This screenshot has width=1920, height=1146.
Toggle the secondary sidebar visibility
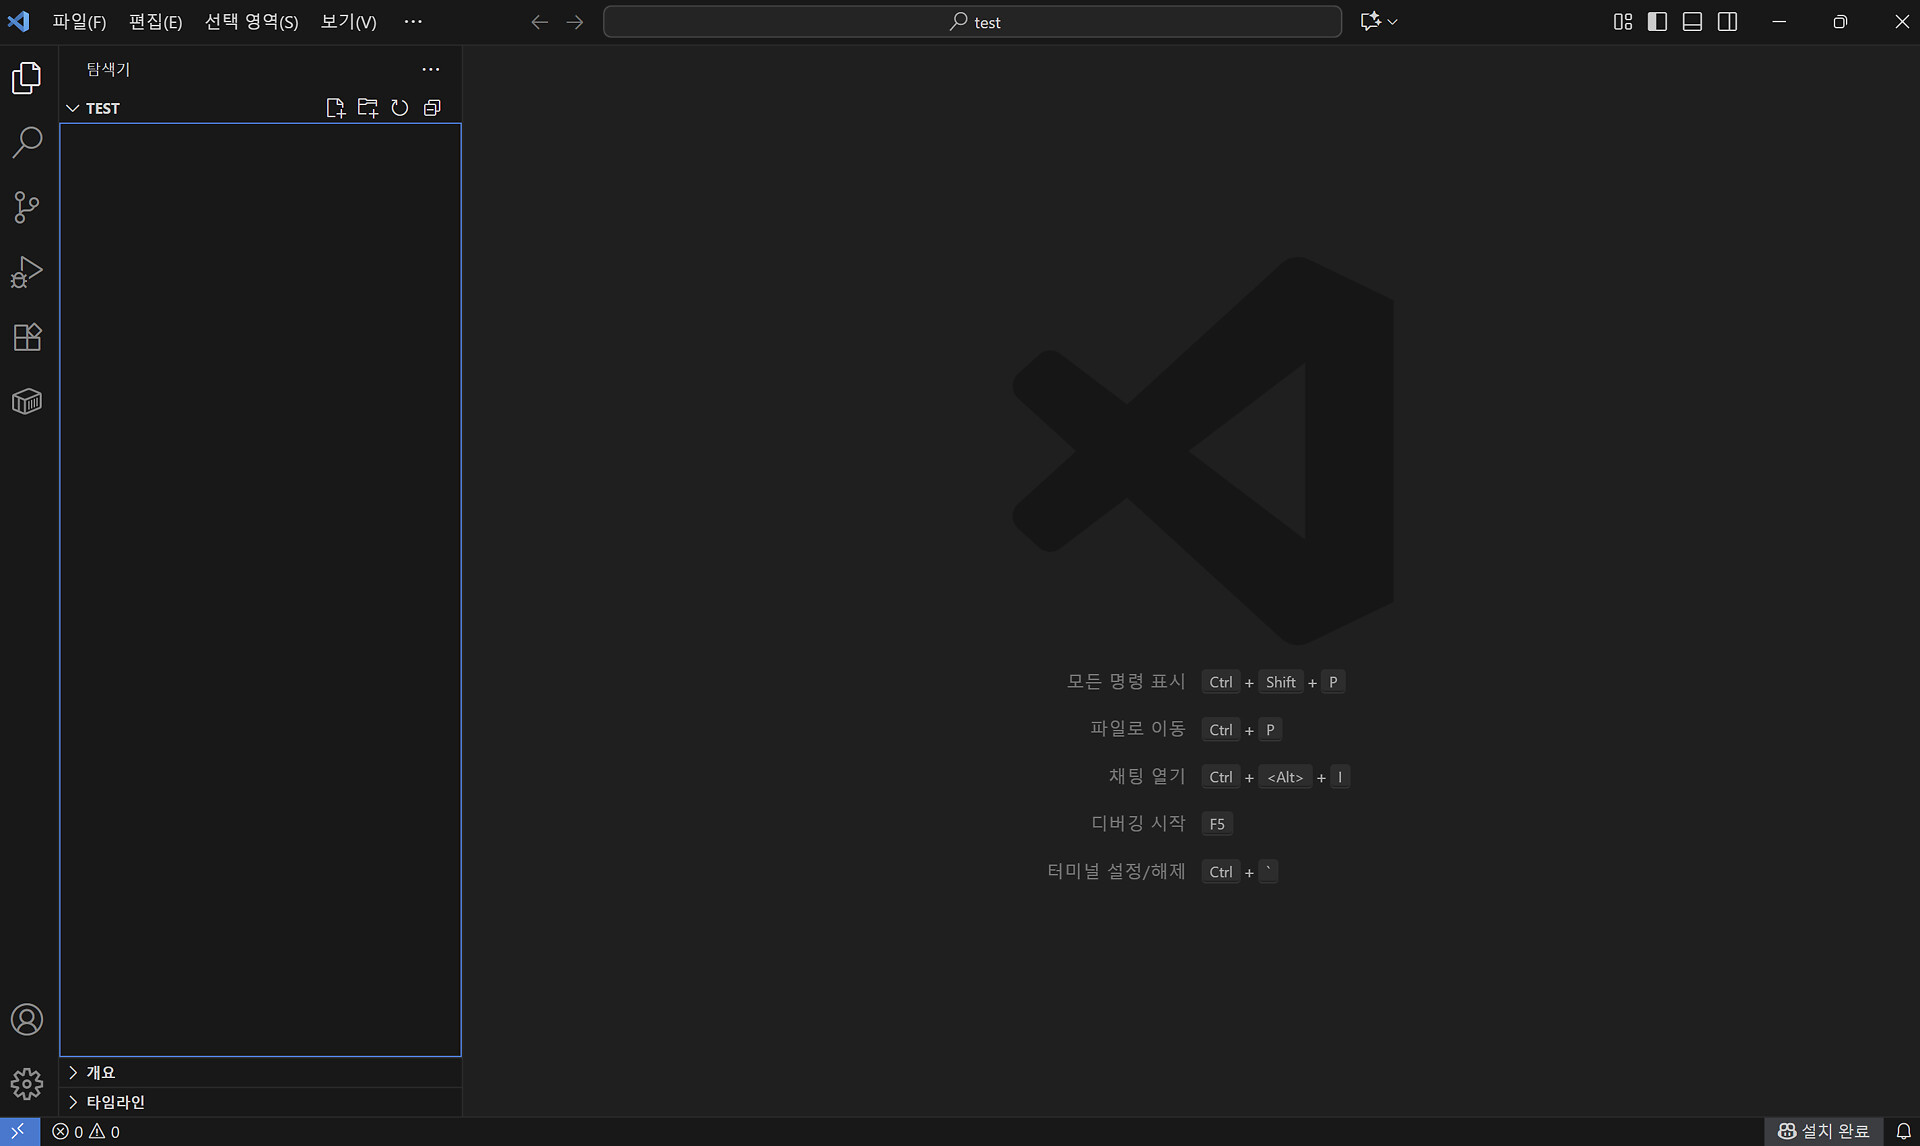[x=1727, y=22]
